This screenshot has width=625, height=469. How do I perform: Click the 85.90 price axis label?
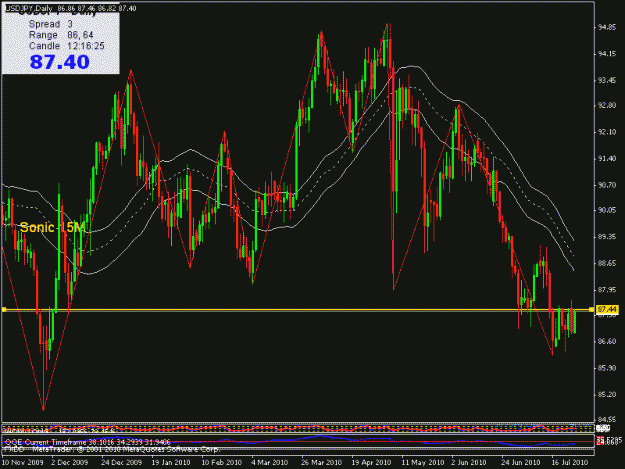click(607, 368)
